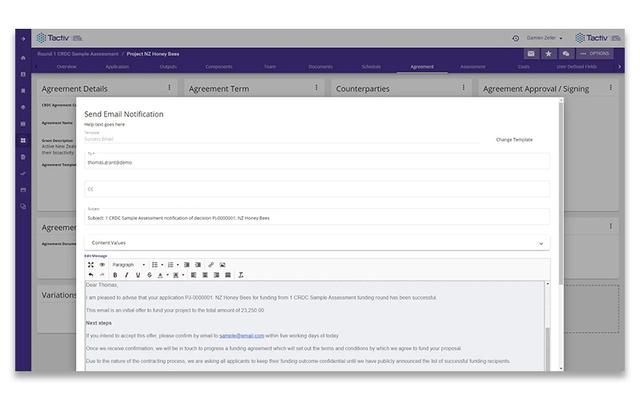
Task: Switch to the Documents tab
Action: 321,67
